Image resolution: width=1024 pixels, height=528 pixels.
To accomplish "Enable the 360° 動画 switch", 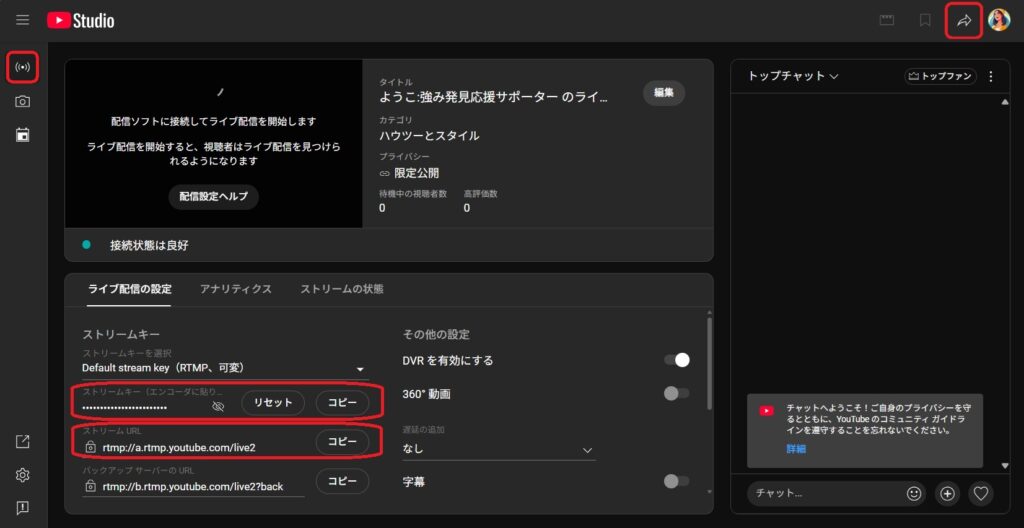I will pos(677,394).
